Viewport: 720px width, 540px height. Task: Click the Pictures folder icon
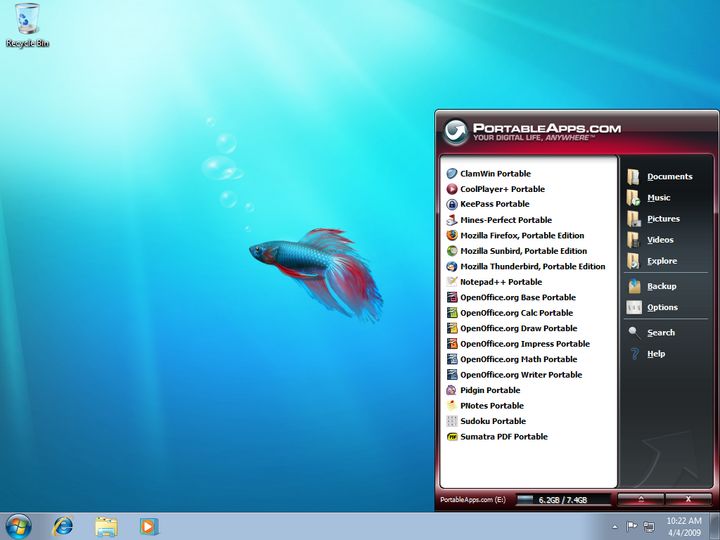pyautogui.click(x=634, y=219)
